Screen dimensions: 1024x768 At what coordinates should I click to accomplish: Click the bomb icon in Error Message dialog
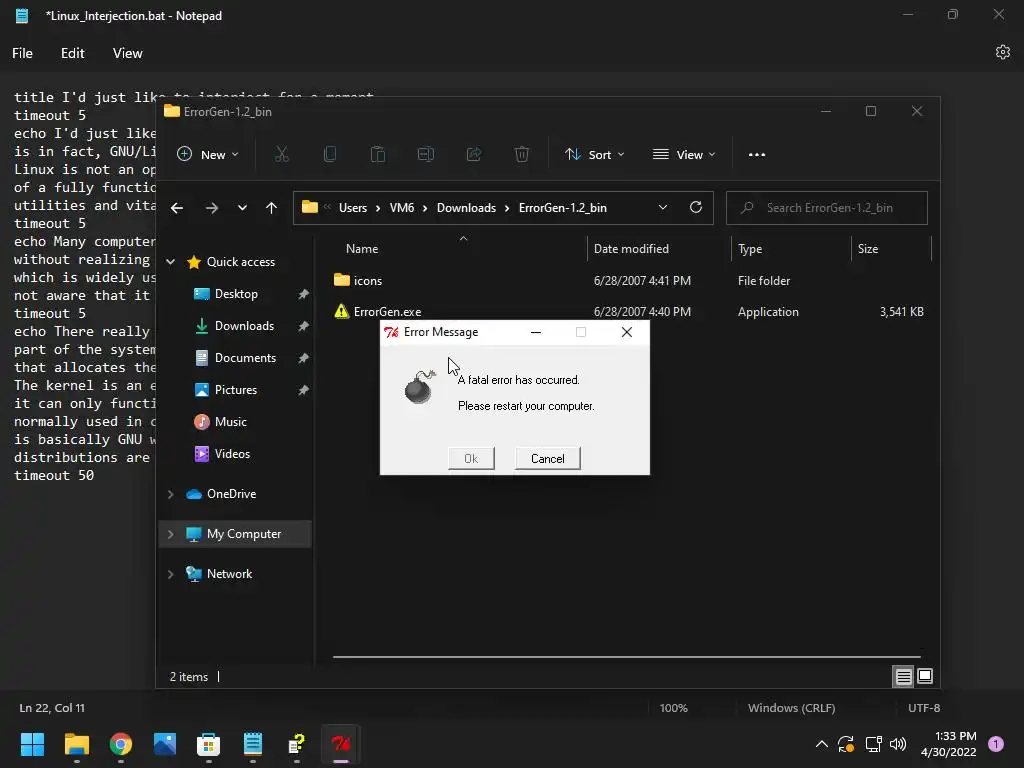click(419, 387)
